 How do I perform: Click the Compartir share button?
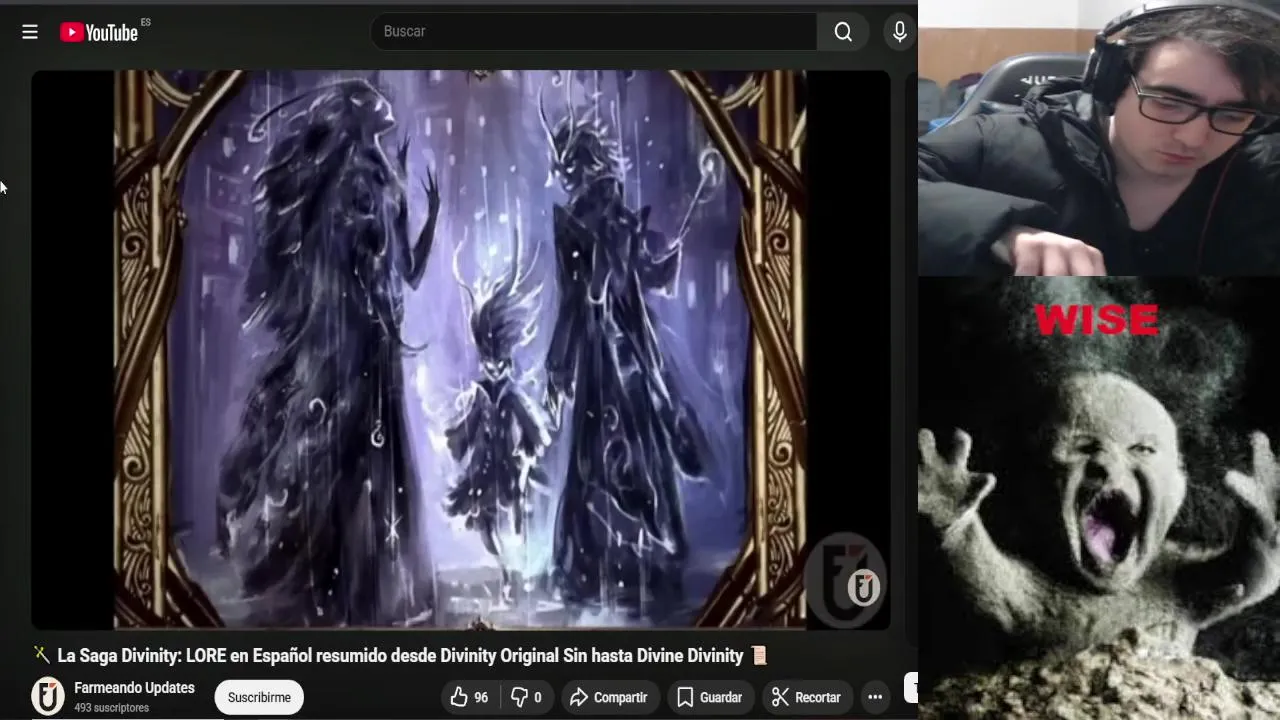[608, 697]
